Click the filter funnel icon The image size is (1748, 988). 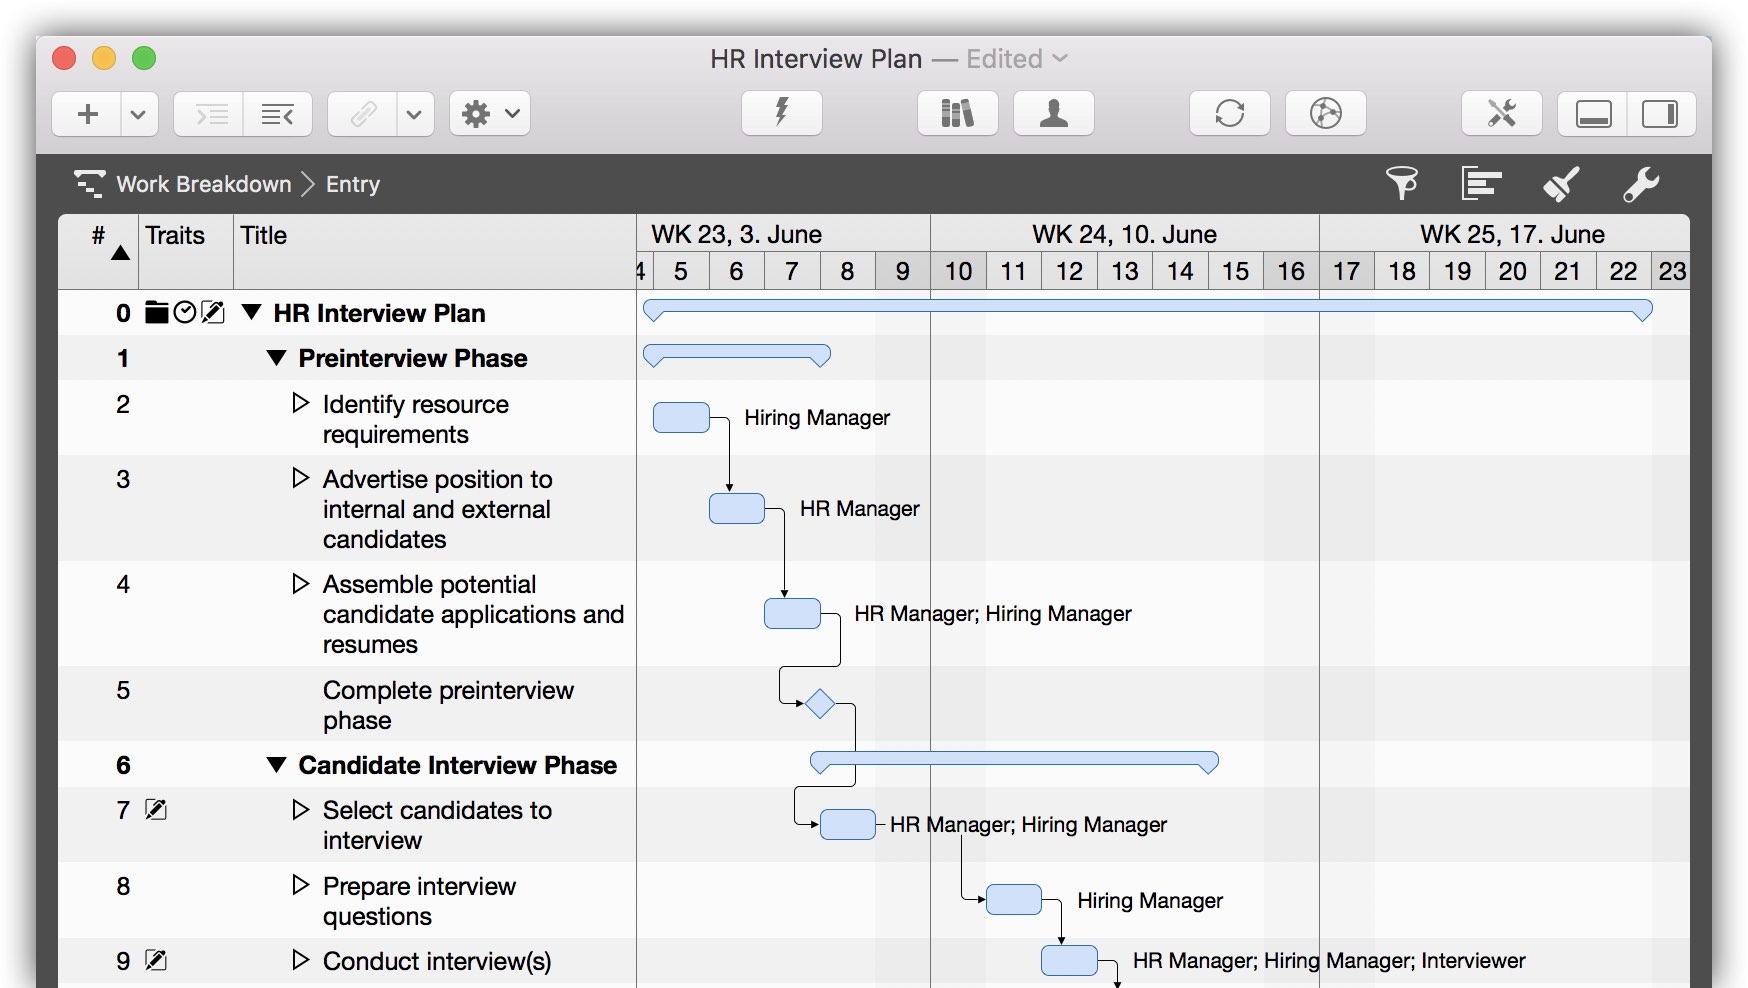[x=1401, y=184]
